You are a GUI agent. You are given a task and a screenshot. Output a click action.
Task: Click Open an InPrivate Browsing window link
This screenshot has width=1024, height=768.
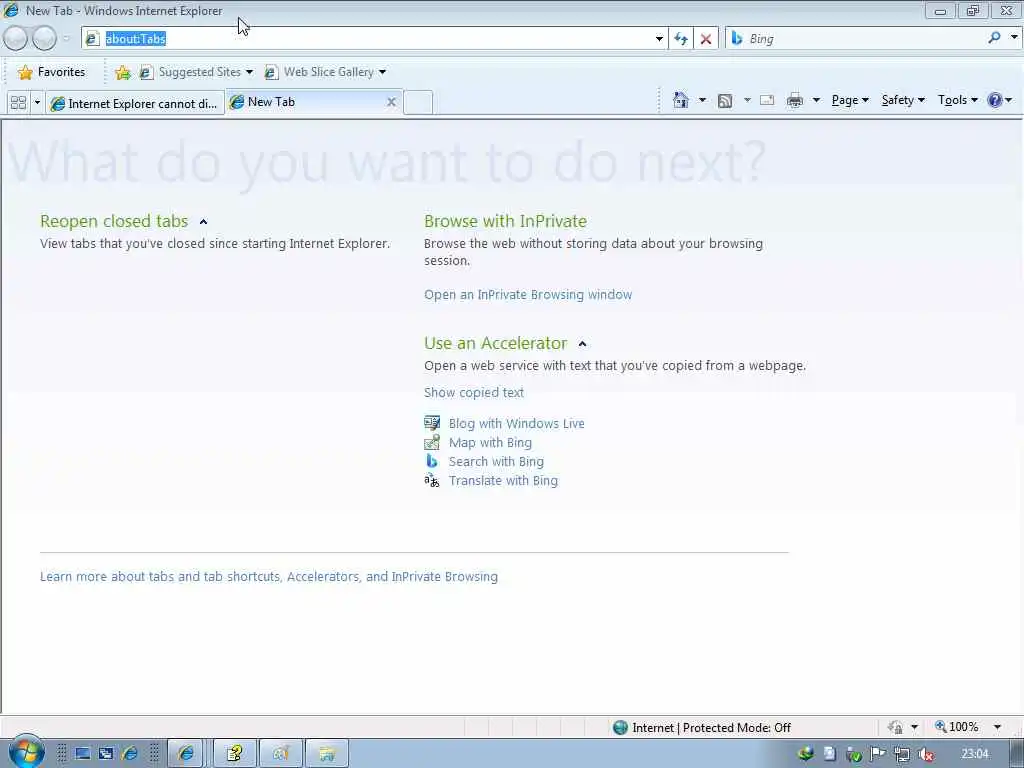(528, 295)
